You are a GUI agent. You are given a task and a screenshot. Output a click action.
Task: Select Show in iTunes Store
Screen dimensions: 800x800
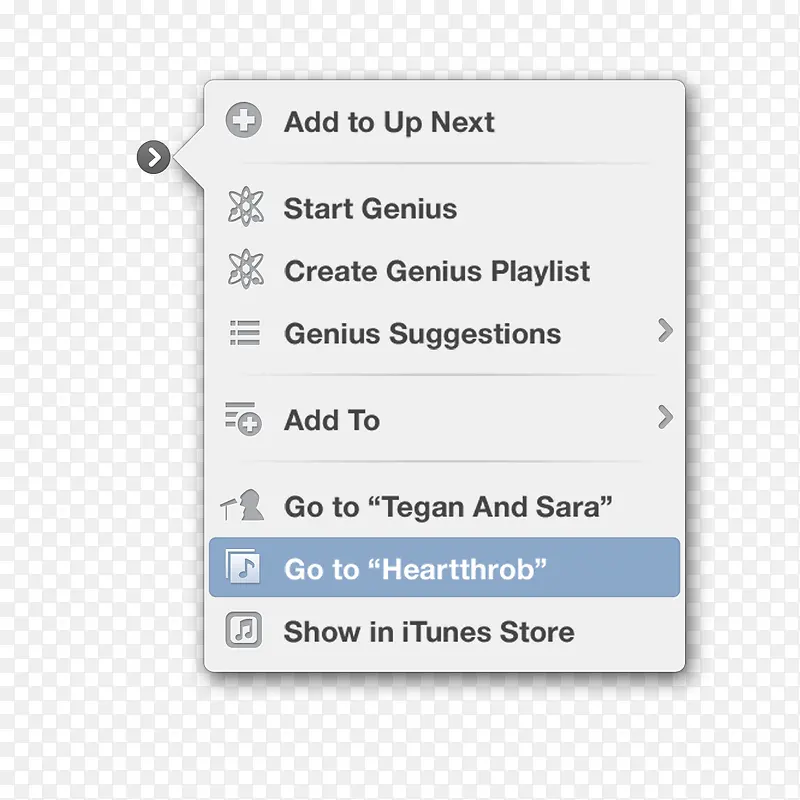click(x=428, y=632)
